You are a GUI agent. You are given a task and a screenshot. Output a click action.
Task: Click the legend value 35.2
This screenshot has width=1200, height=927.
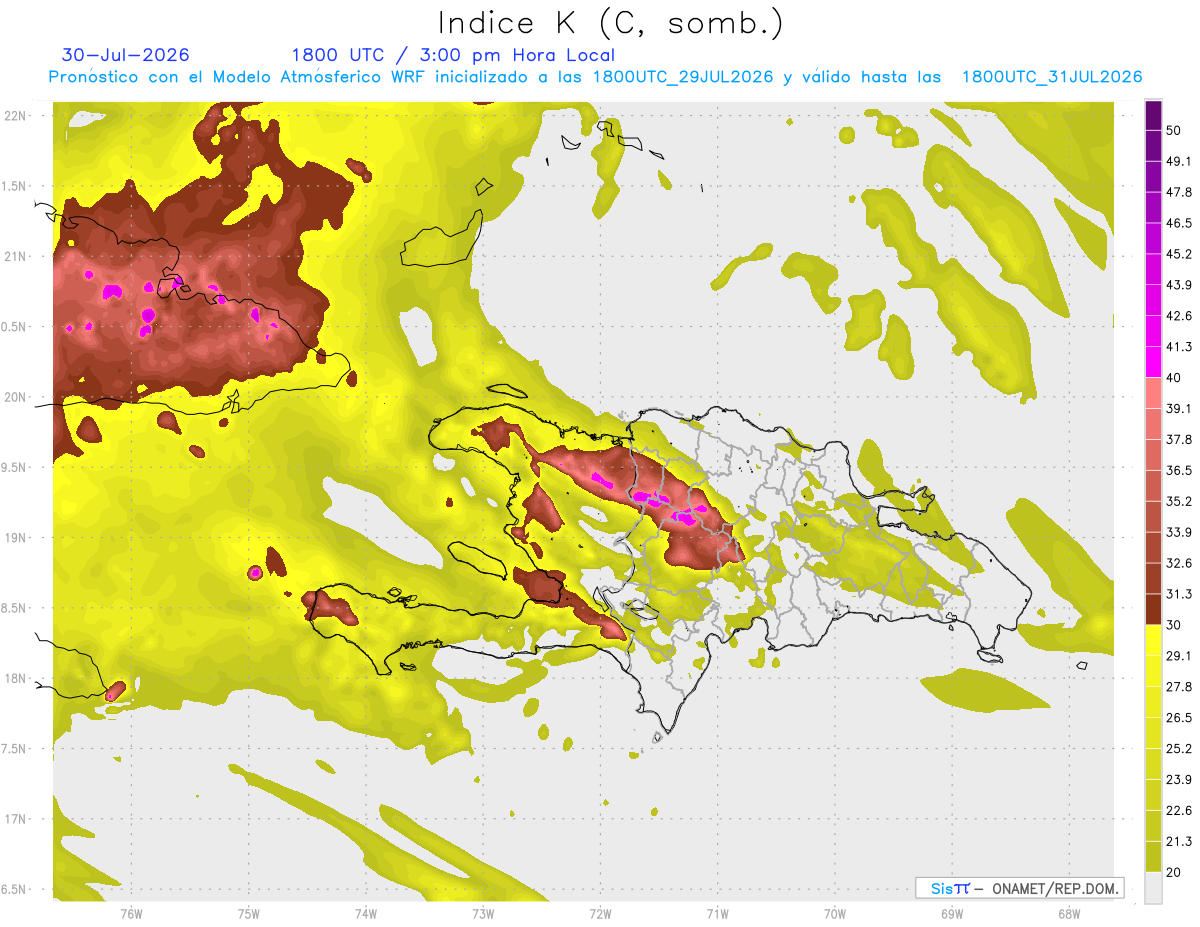(1179, 501)
